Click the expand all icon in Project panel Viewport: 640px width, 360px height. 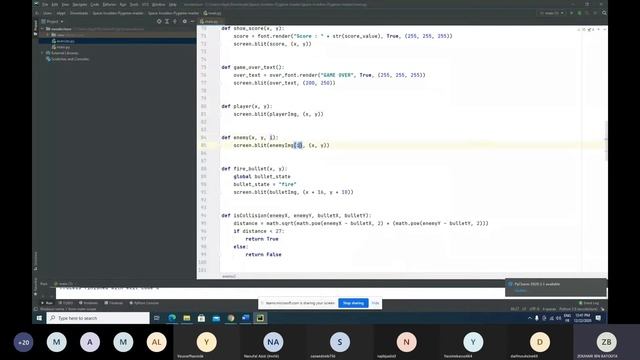[x=167, y=21]
